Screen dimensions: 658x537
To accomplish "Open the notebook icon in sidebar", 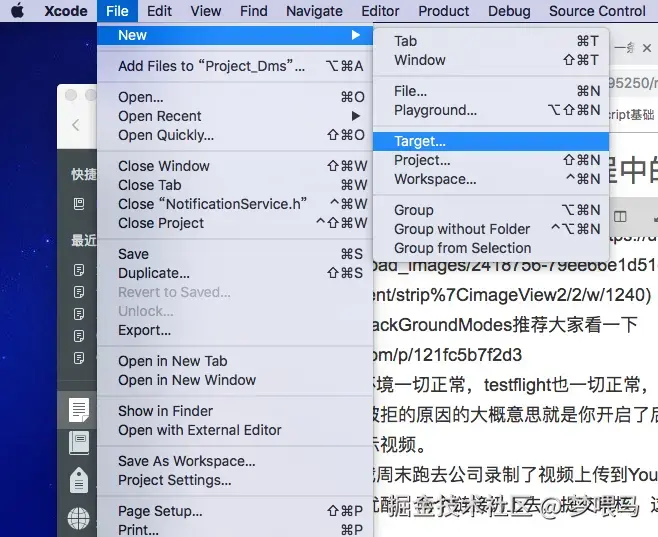I will [x=79, y=443].
